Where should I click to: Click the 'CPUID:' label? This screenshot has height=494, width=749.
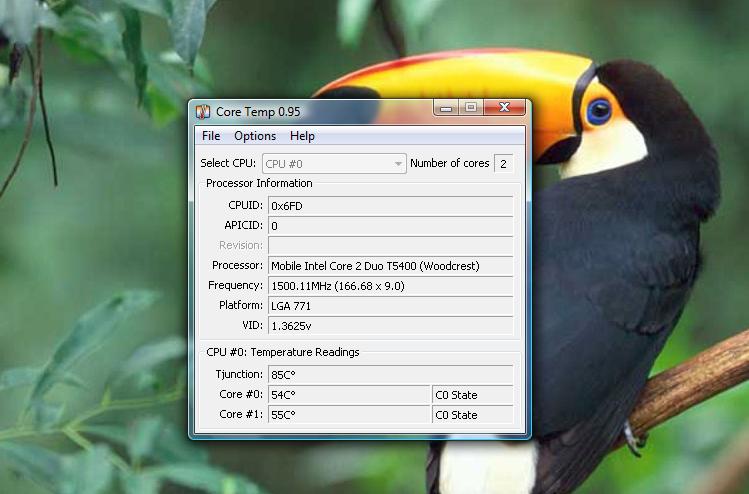tap(246, 205)
